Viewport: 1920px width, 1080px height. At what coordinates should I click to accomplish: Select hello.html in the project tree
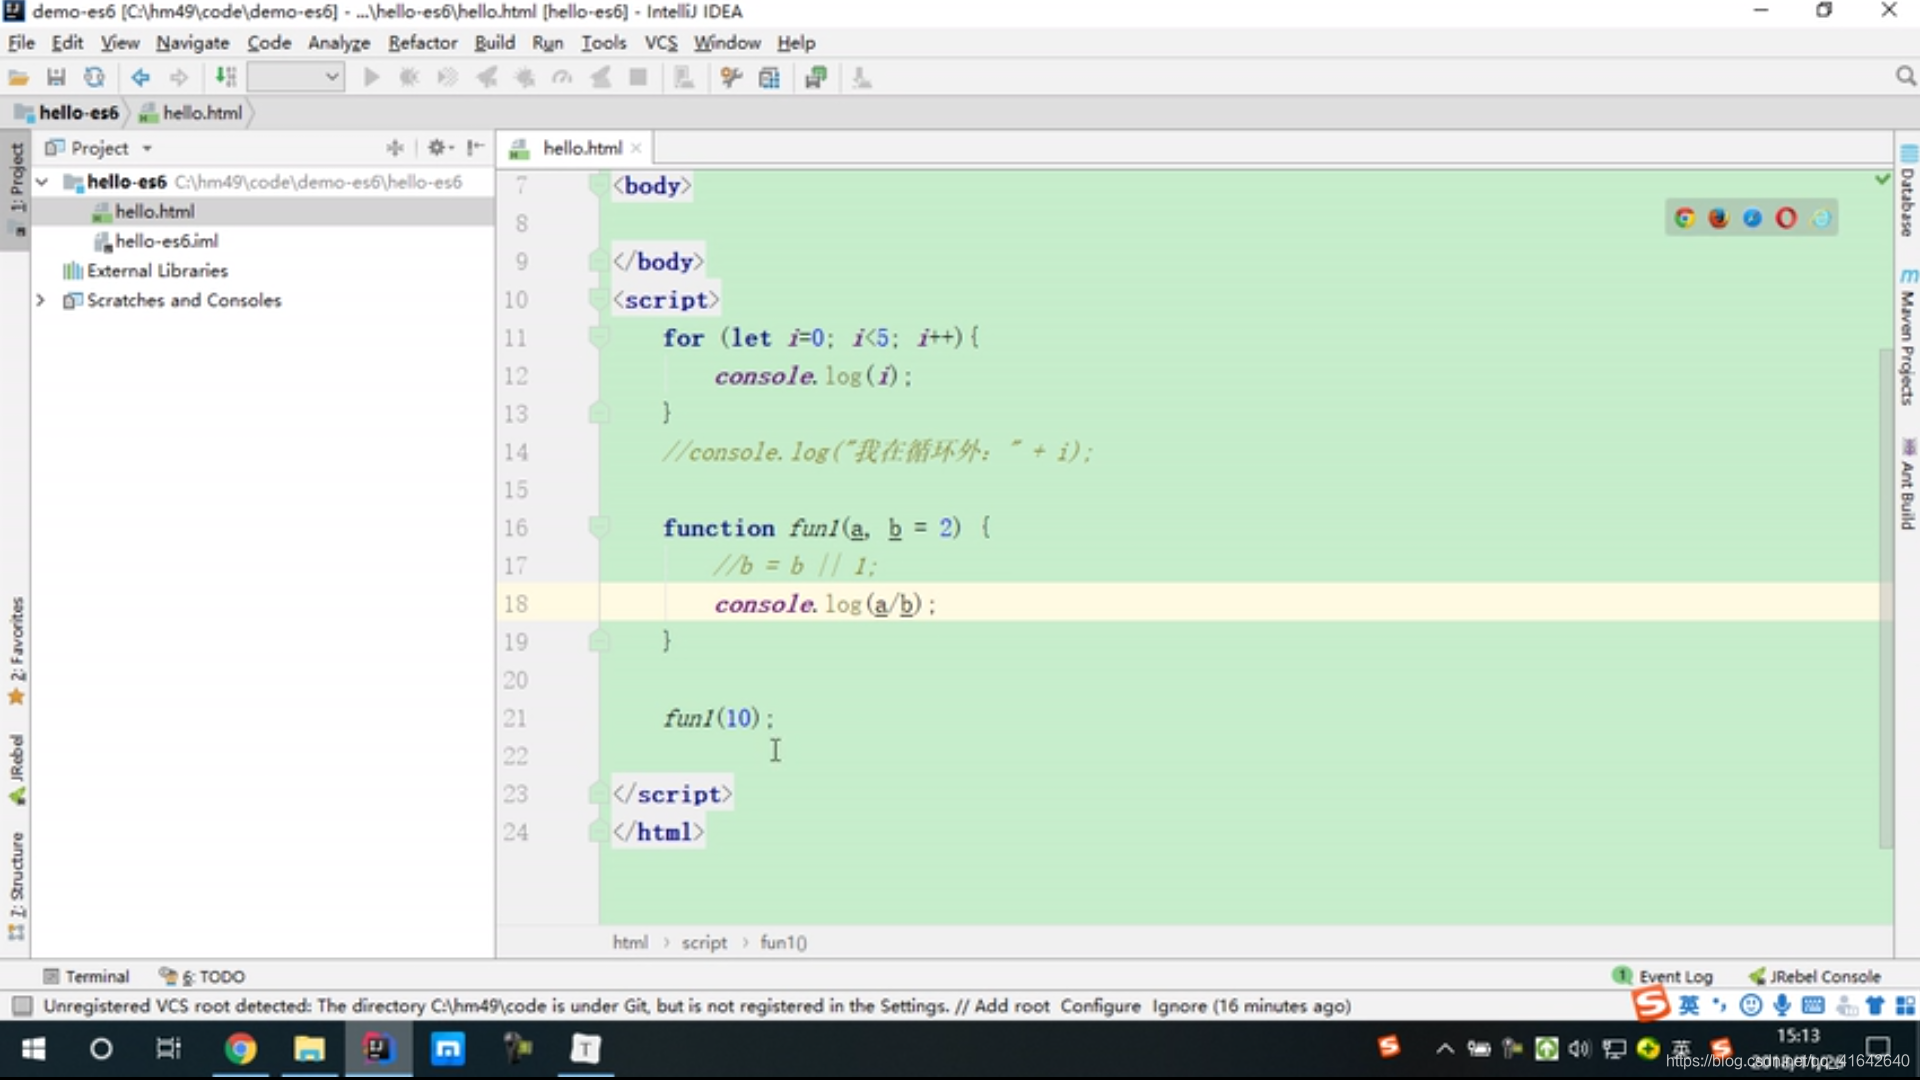pyautogui.click(x=154, y=212)
